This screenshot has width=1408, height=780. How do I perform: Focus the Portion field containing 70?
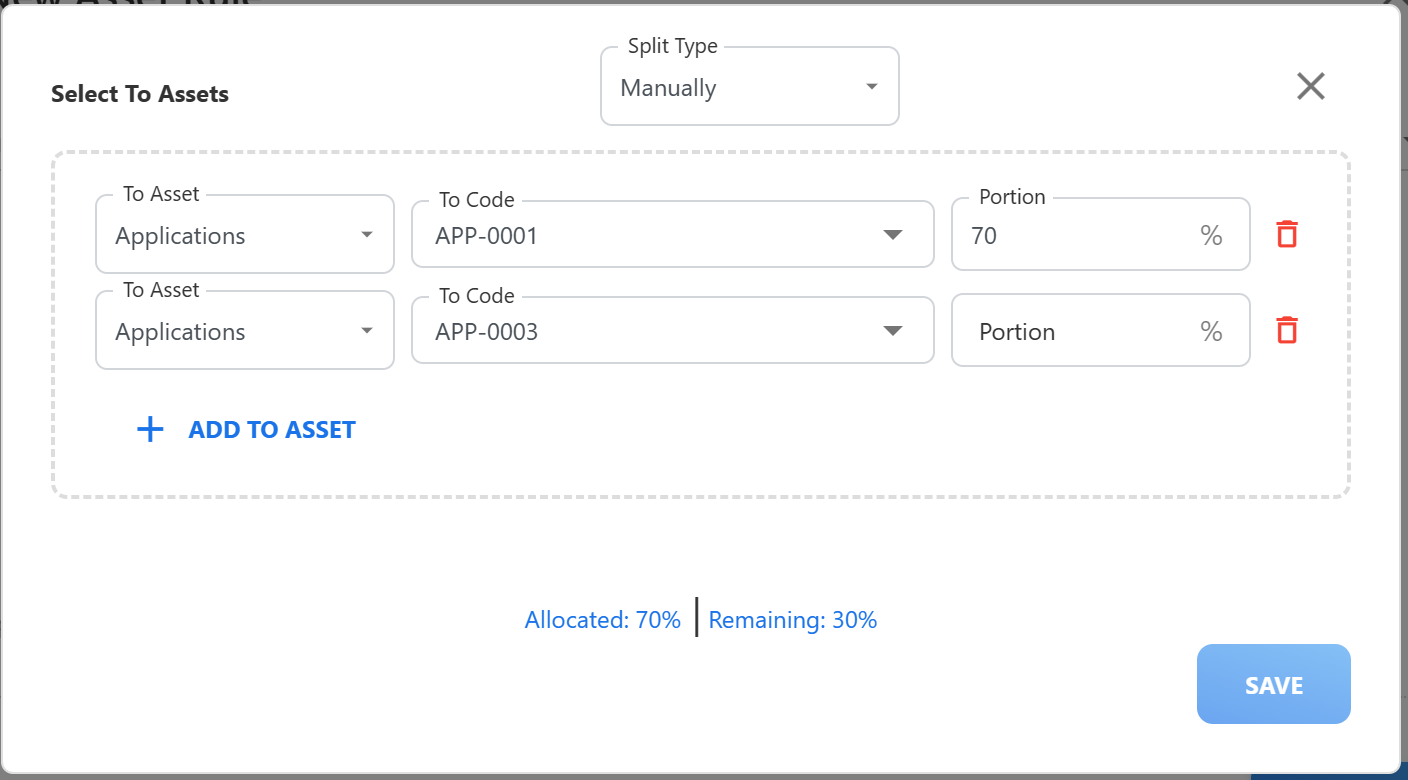(1070, 236)
